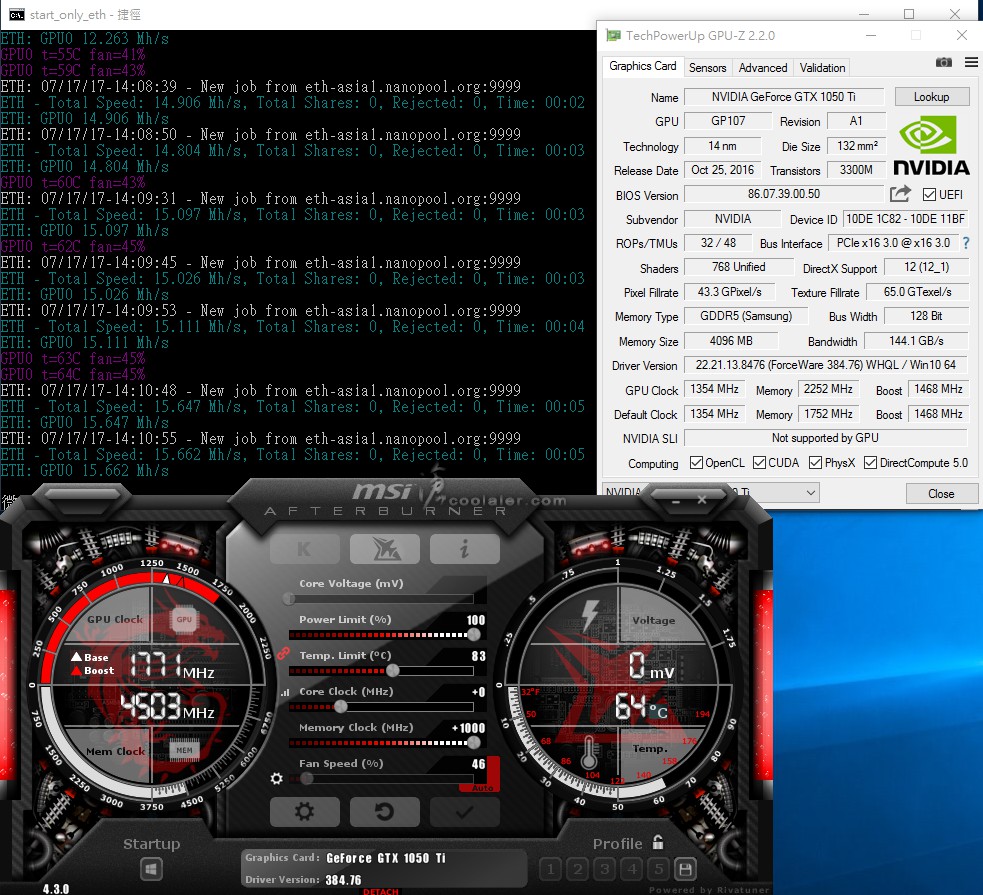Click the BIOS share/export arrow icon
The image size is (983, 895).
(x=900, y=194)
